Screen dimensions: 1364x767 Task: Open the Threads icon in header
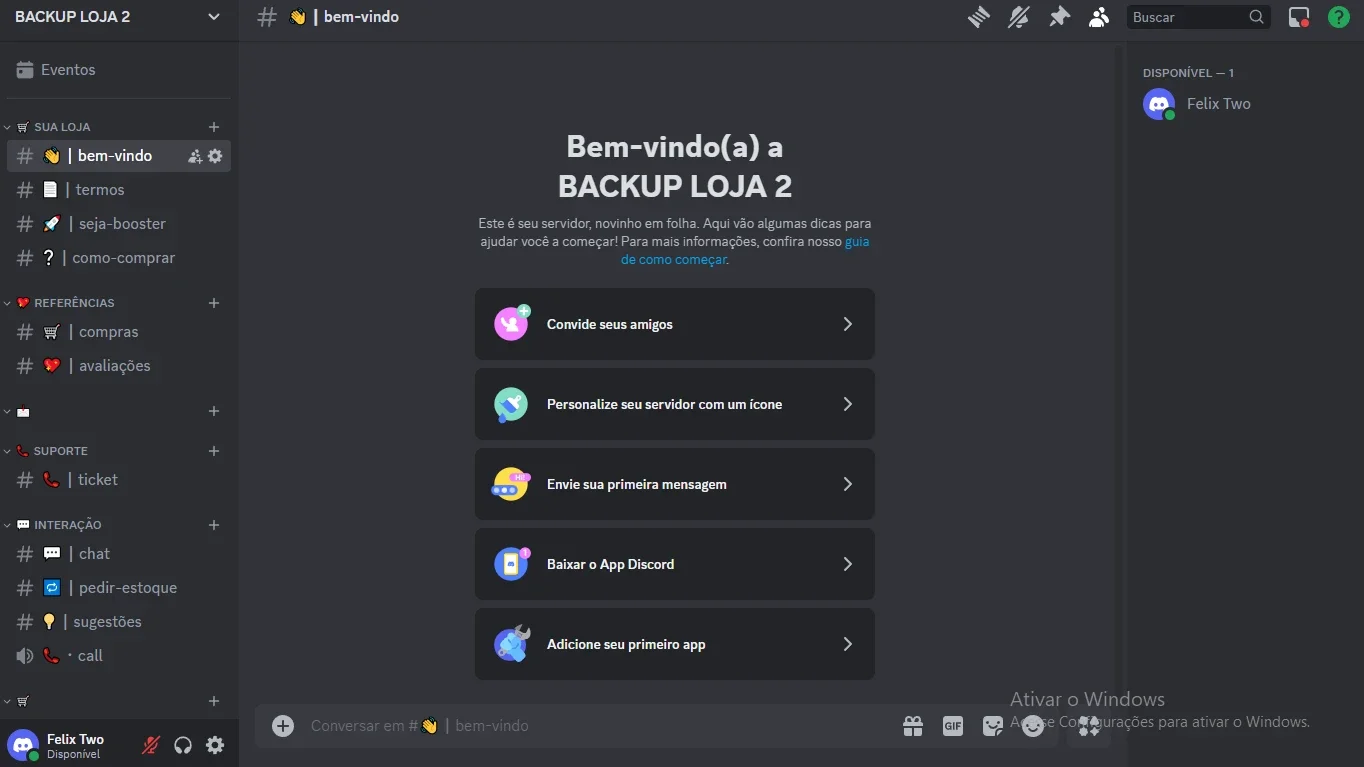(978, 17)
